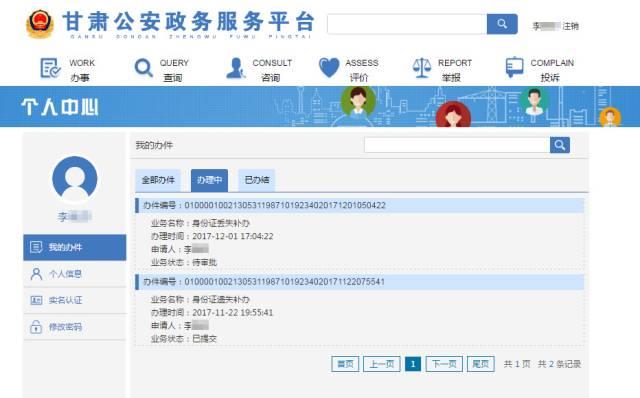This screenshot has width=640, height=398.
Task: Open the 已办结 tab
Action: [x=257, y=180]
